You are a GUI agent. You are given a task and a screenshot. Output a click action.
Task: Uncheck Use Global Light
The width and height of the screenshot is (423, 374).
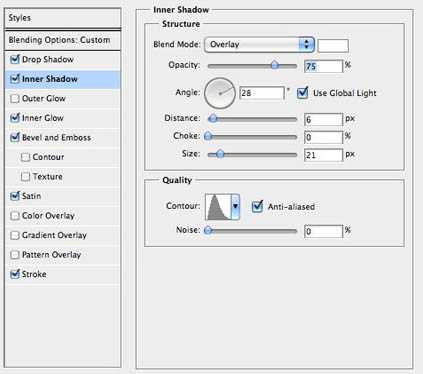tap(302, 93)
